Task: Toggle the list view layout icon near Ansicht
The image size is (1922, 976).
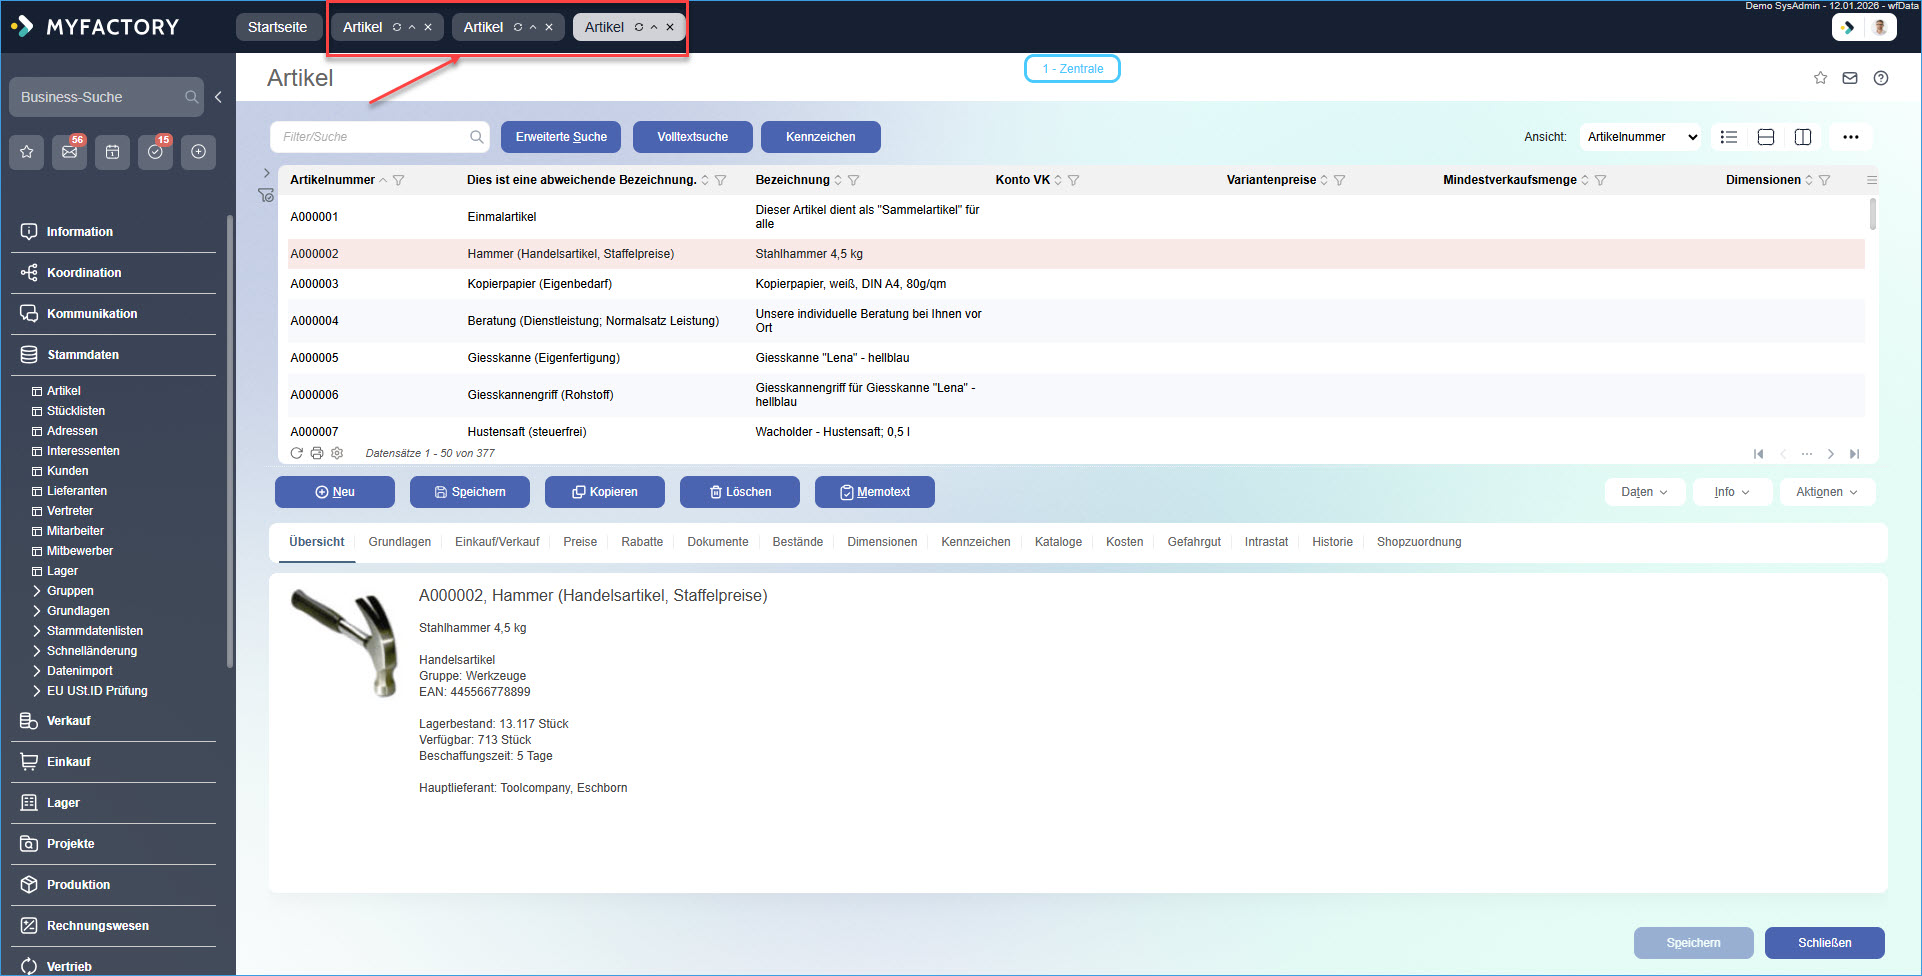Action: tap(1729, 137)
